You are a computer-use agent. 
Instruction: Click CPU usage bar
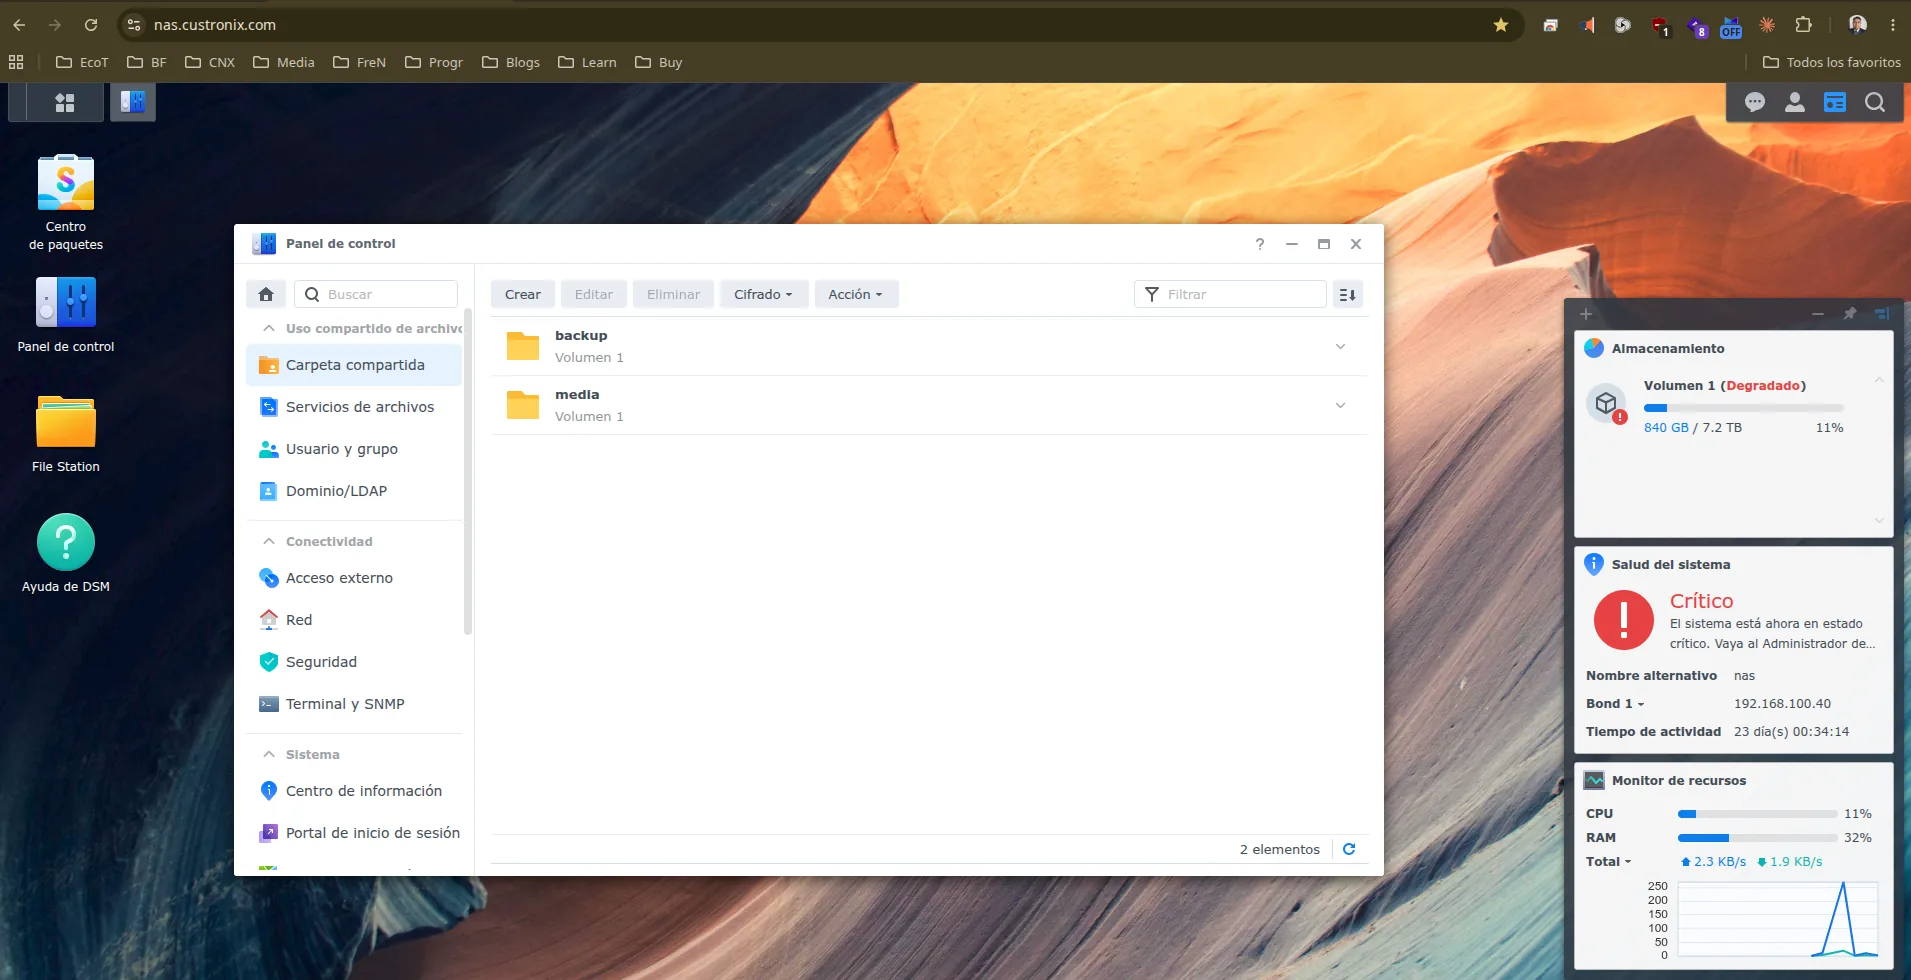point(1757,814)
